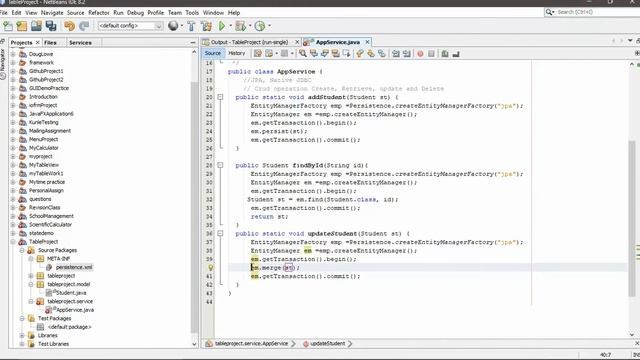This screenshot has height=360, width=640.
Task: Open the Debug Project dropdown arrow
Action: 250,26
